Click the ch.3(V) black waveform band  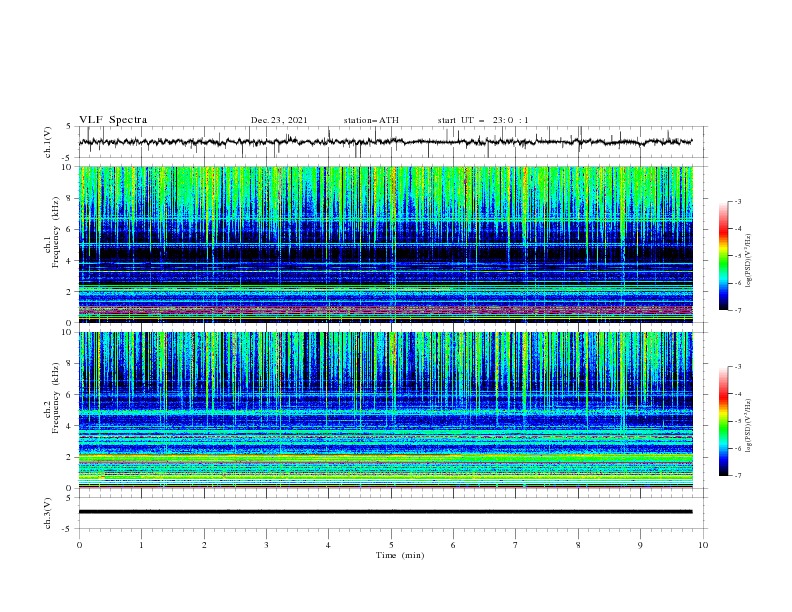(x=386, y=512)
